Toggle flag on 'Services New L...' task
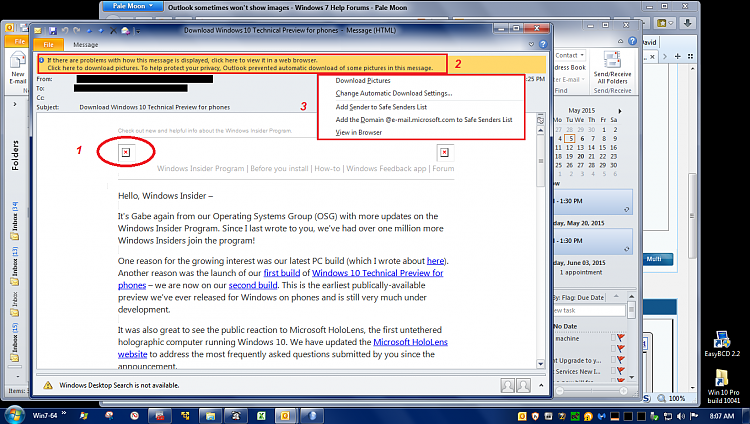This screenshot has height=424, width=750. 621,371
